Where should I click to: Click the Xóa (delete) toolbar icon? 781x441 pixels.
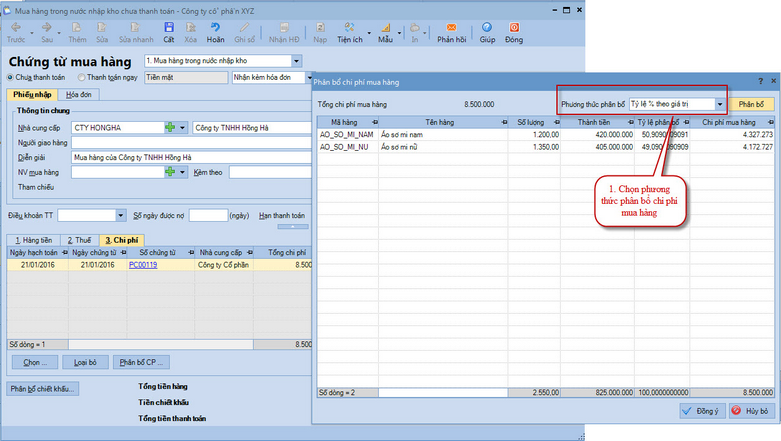(190, 32)
